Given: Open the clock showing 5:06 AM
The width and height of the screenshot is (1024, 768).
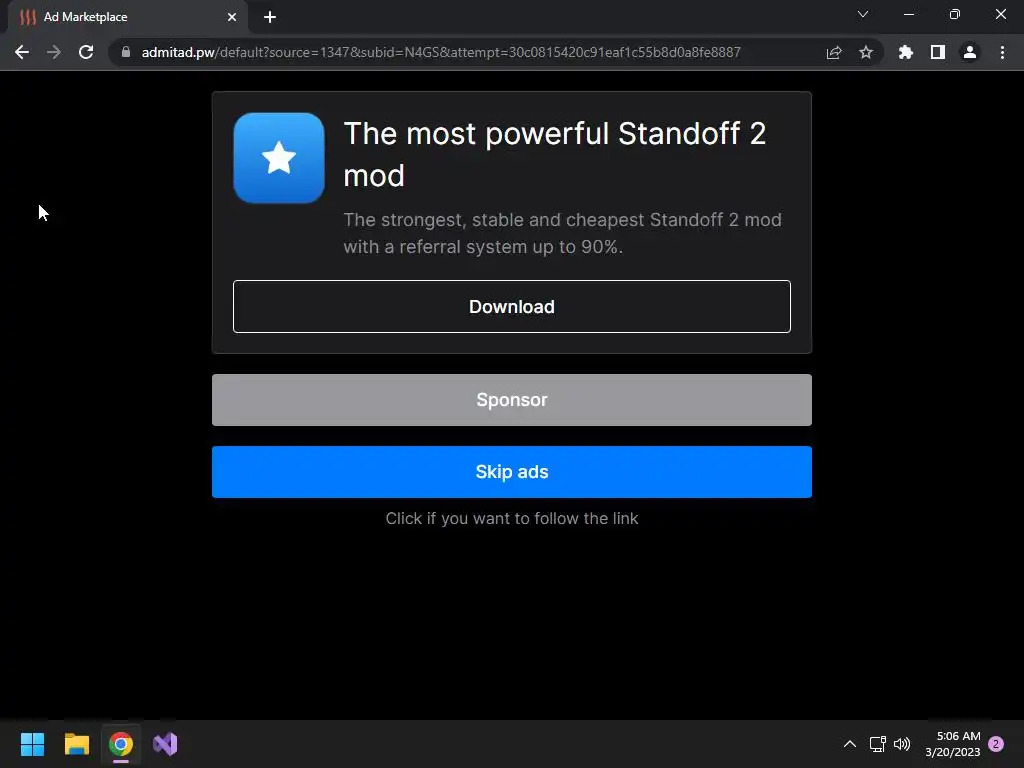Looking at the screenshot, I should (953, 744).
